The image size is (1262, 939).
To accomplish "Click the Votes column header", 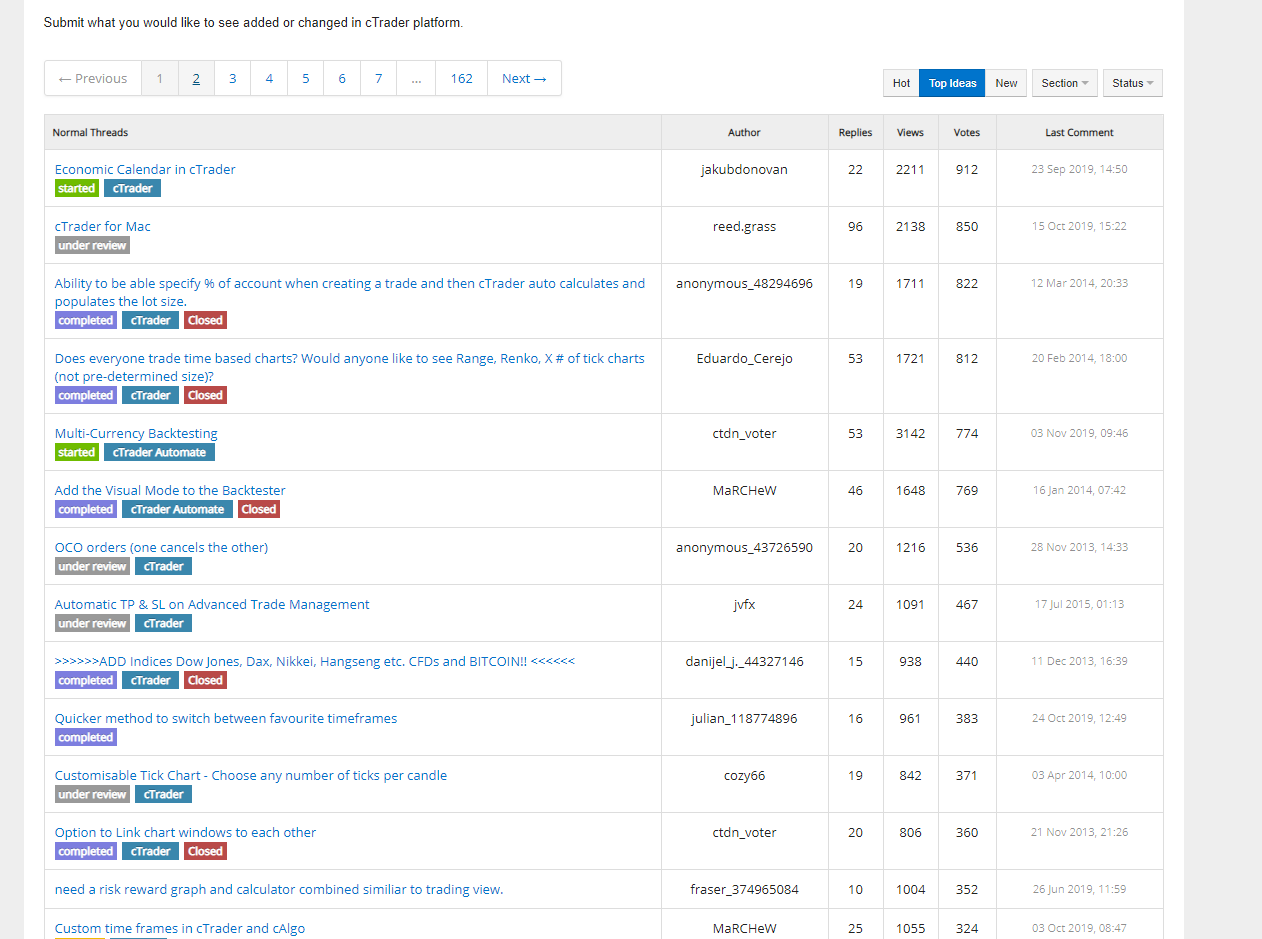I will (x=967, y=132).
